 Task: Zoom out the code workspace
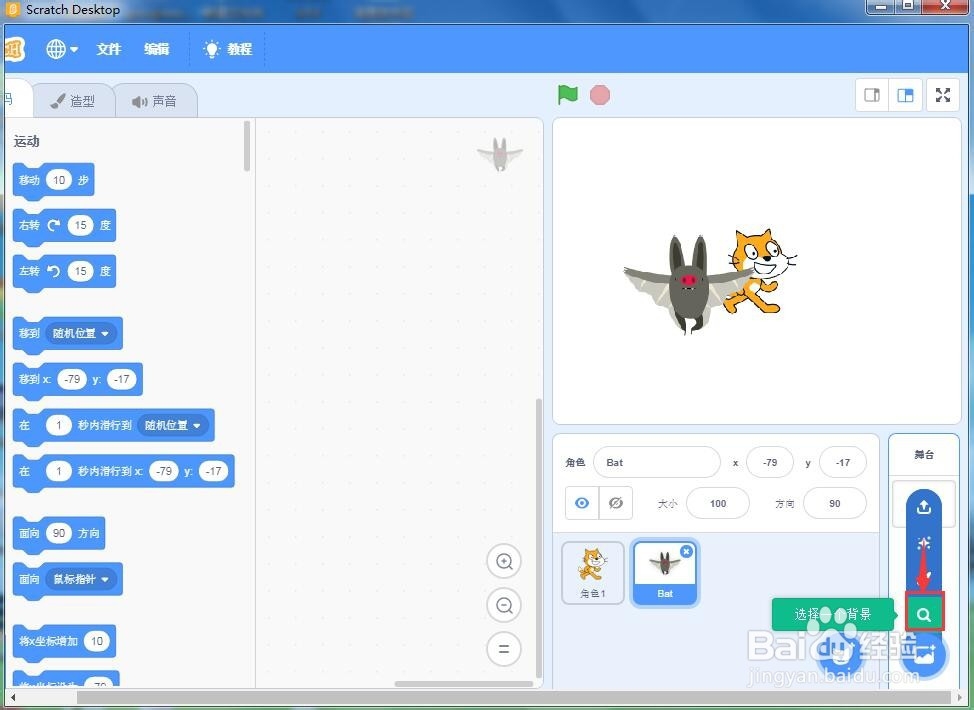[504, 605]
